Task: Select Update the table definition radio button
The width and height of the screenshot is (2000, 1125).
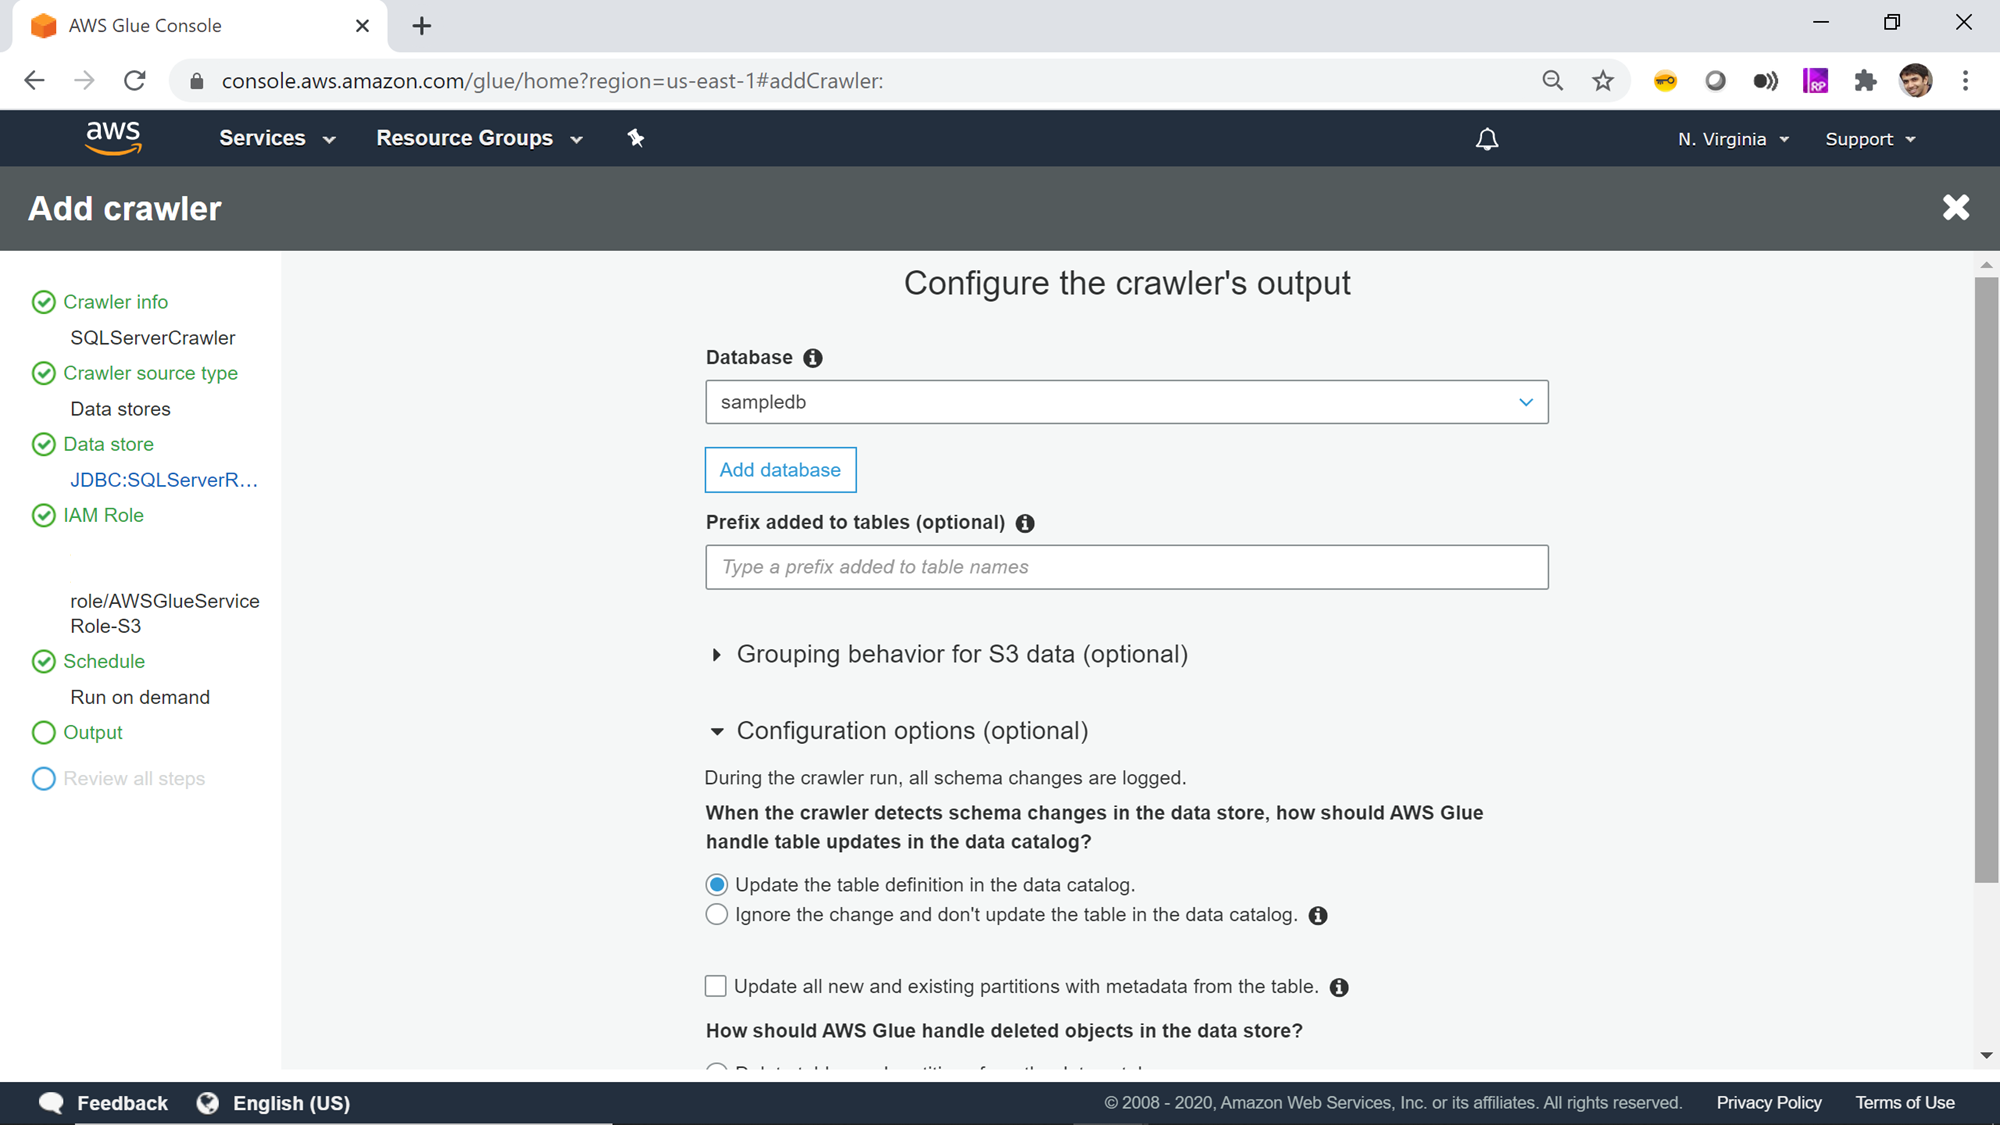Action: point(716,885)
